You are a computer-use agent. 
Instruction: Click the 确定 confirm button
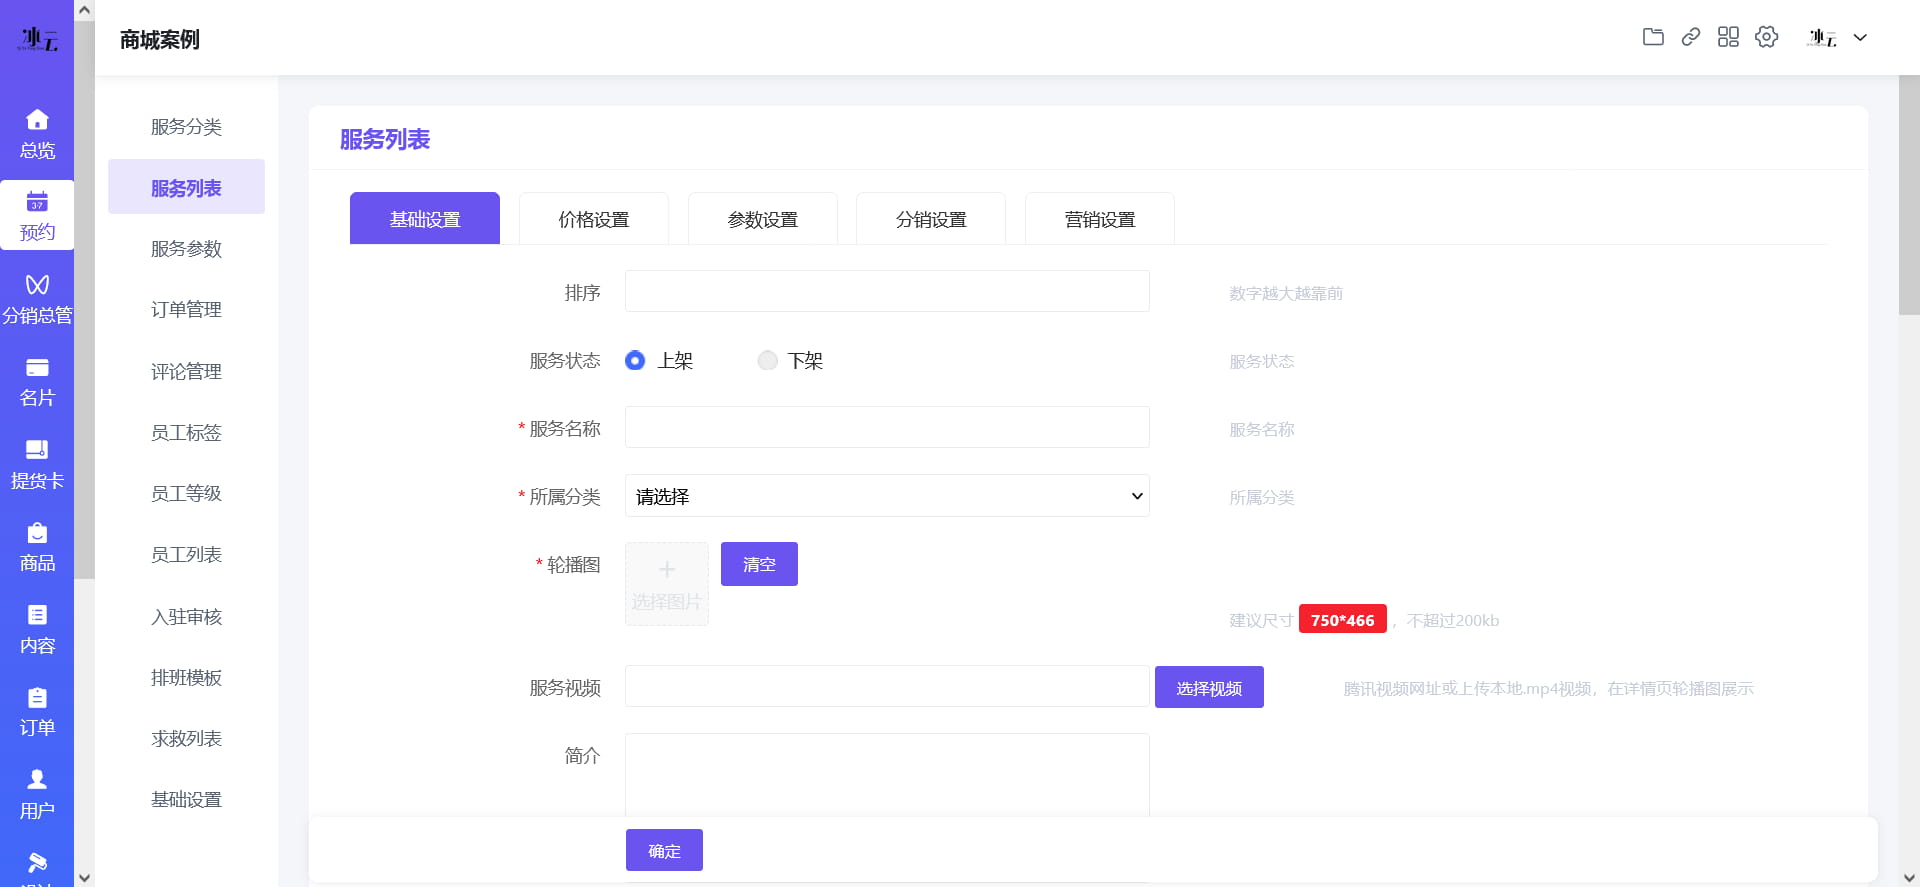point(664,850)
